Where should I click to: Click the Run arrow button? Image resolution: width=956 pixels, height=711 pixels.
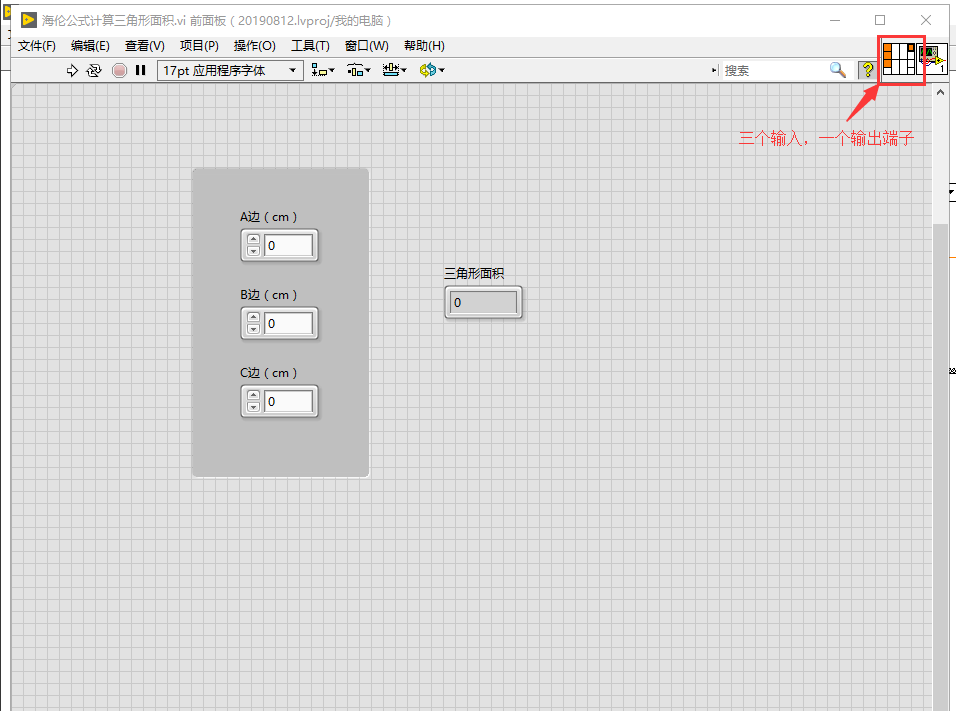click(x=72, y=71)
